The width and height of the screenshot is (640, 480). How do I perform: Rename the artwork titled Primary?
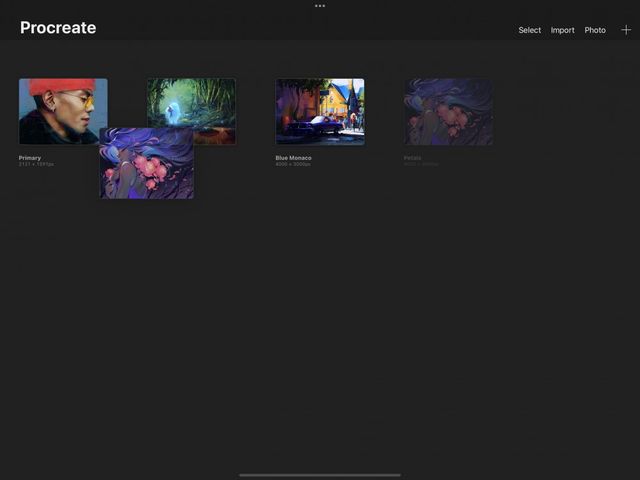pyautogui.click(x=30, y=158)
